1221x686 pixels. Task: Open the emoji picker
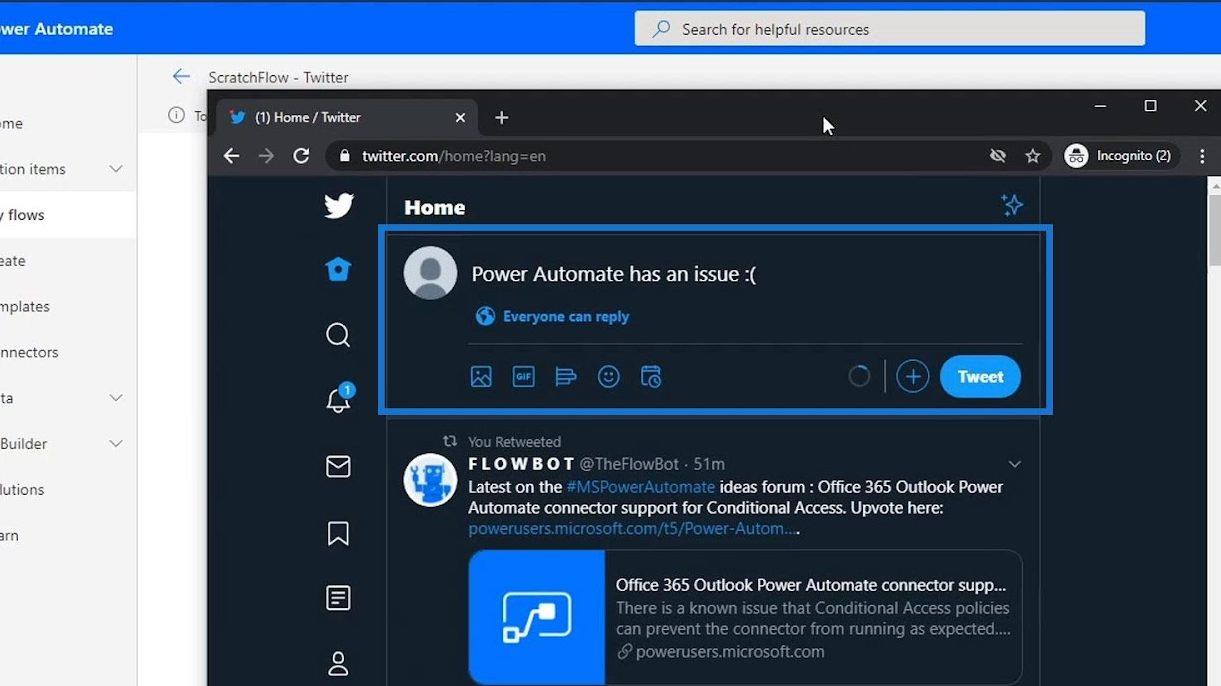click(609, 377)
